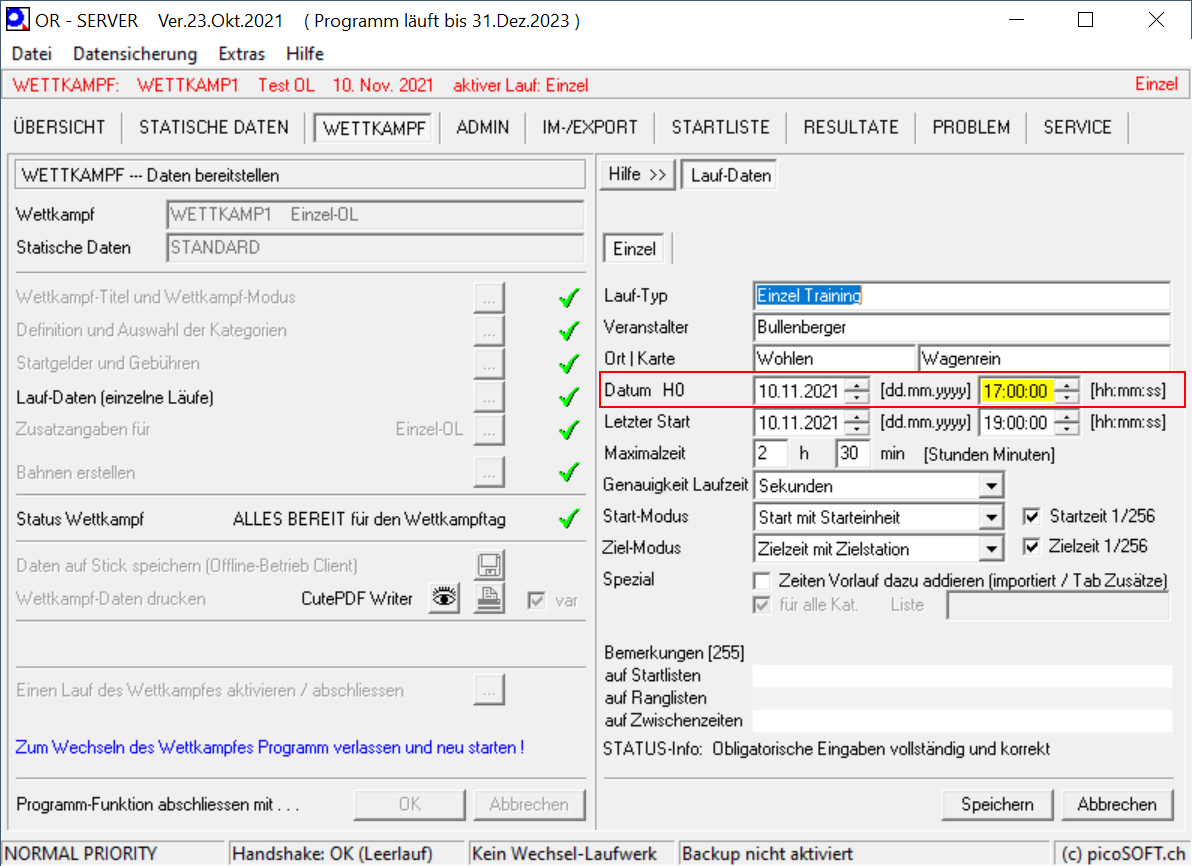Open the Ziel-Modus dropdown list

(x=990, y=549)
